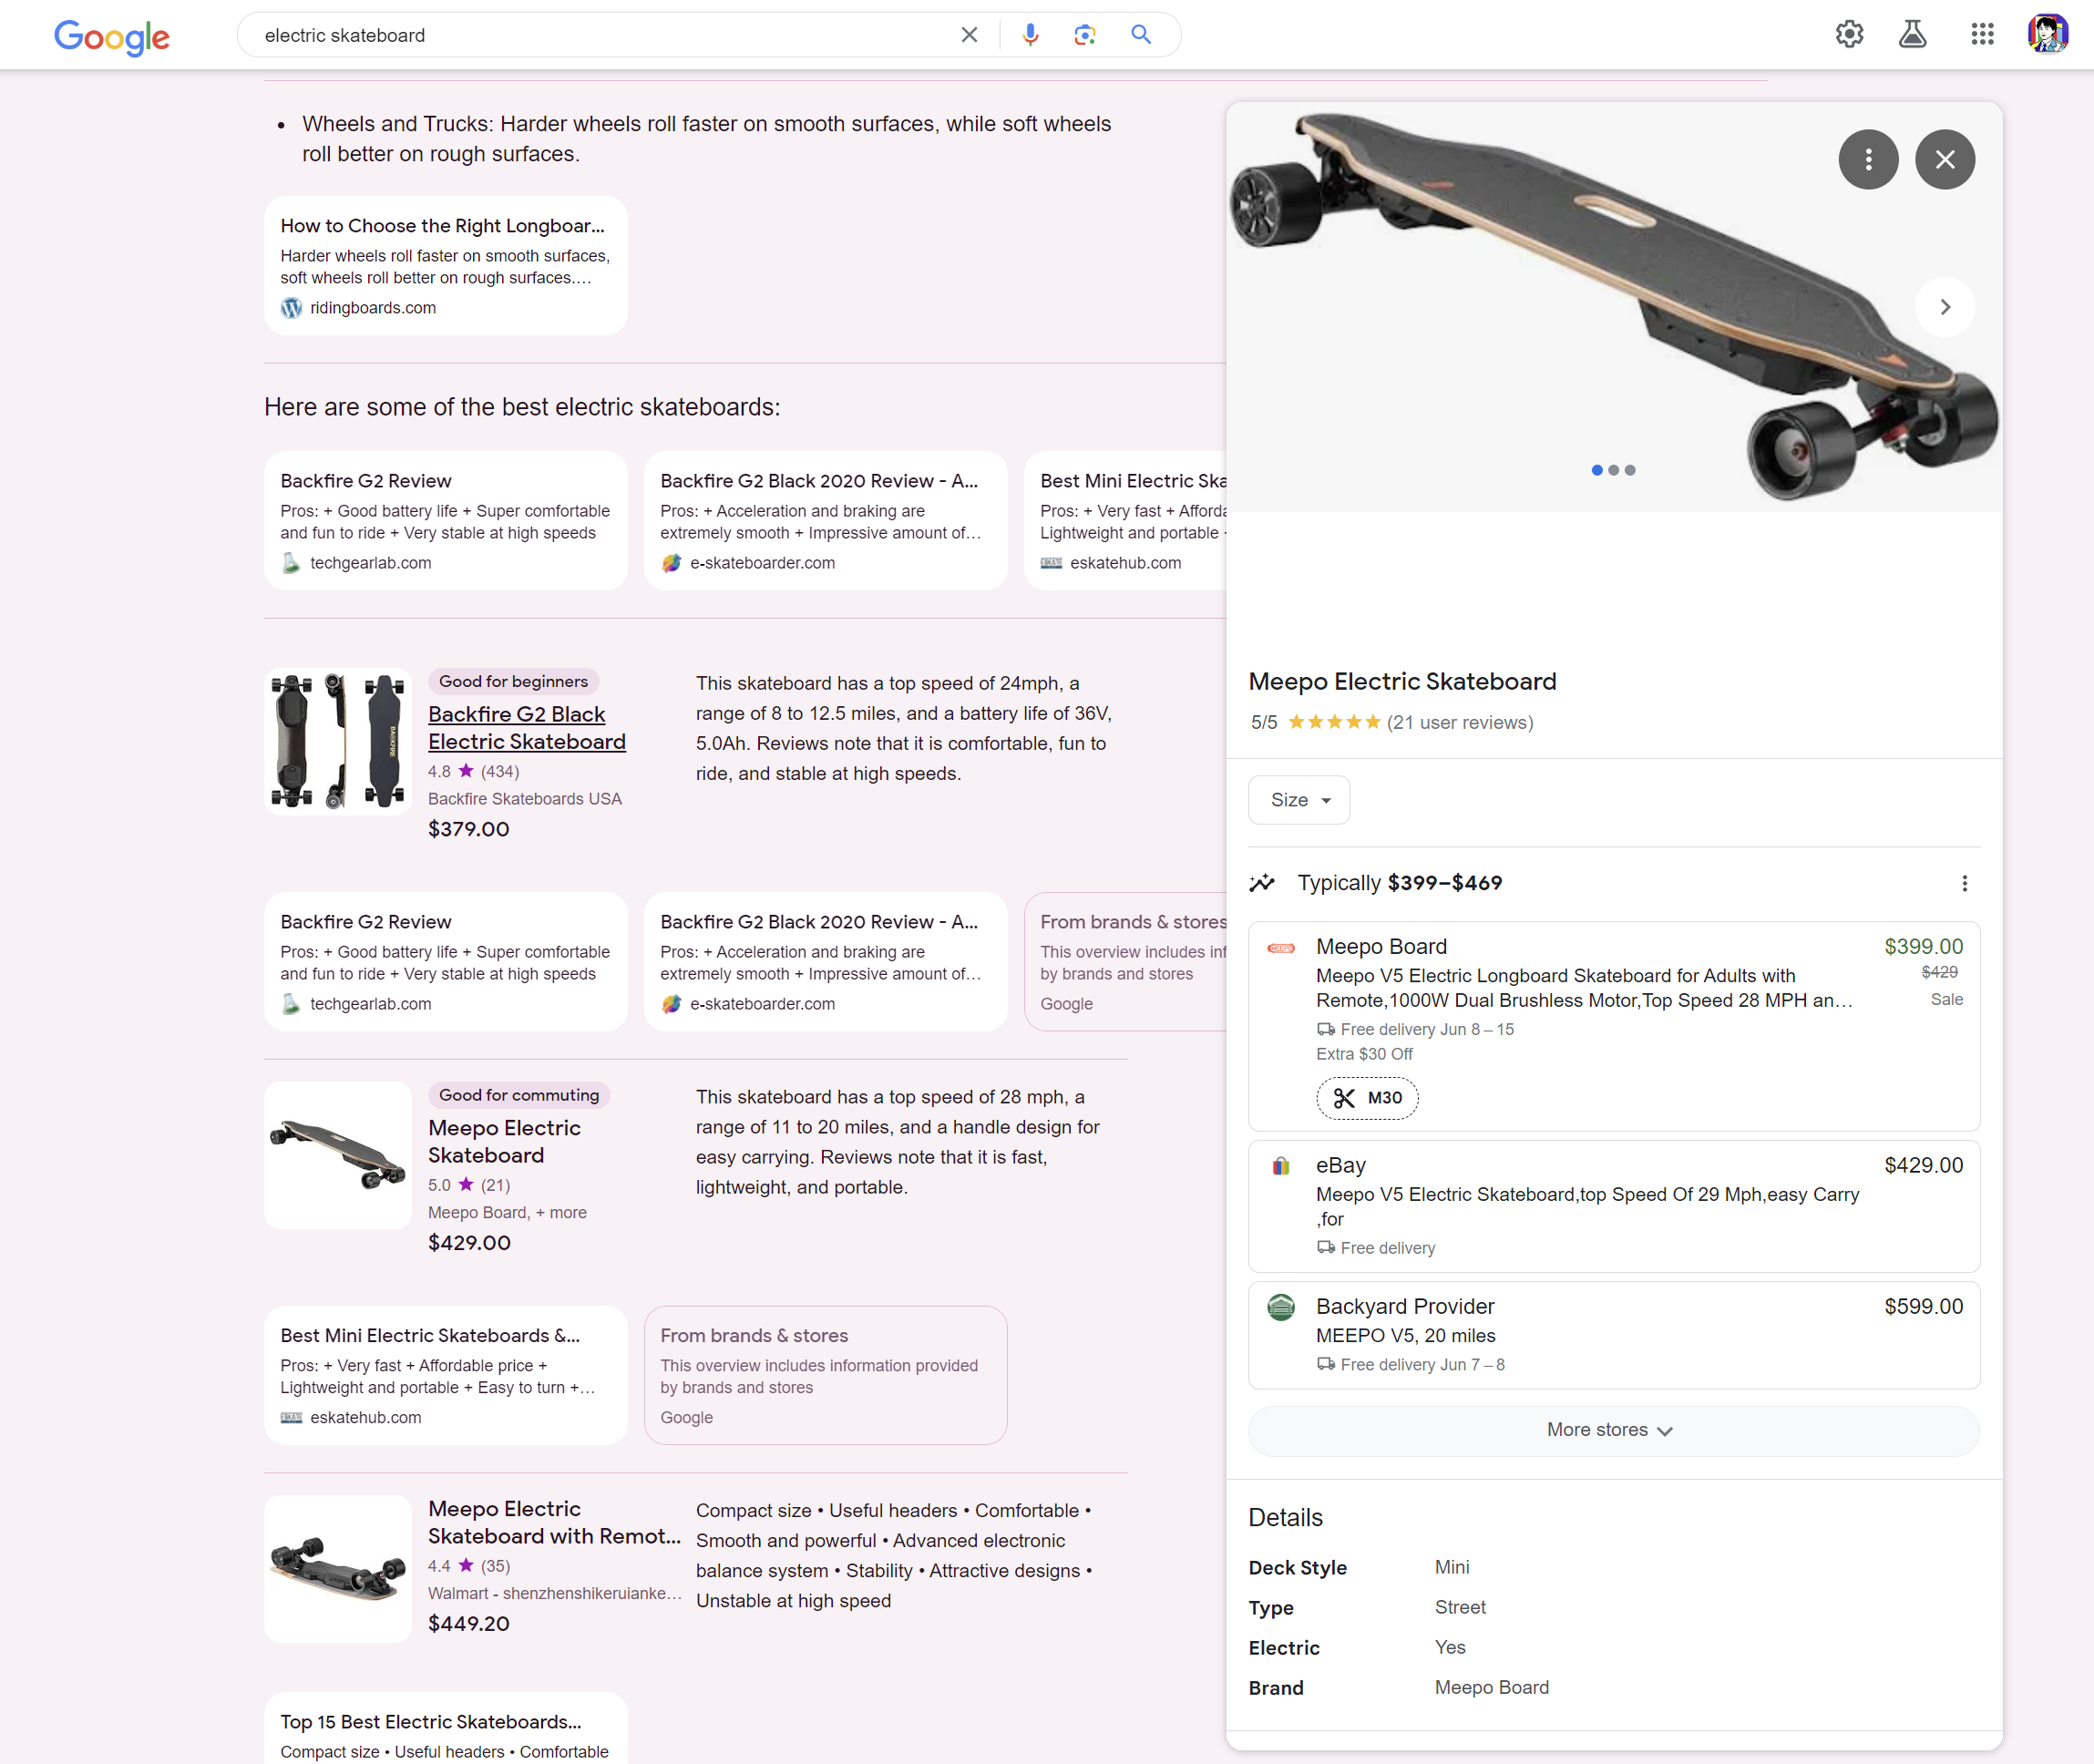
Task: Jump to second product image dot
Action: click(x=1613, y=470)
